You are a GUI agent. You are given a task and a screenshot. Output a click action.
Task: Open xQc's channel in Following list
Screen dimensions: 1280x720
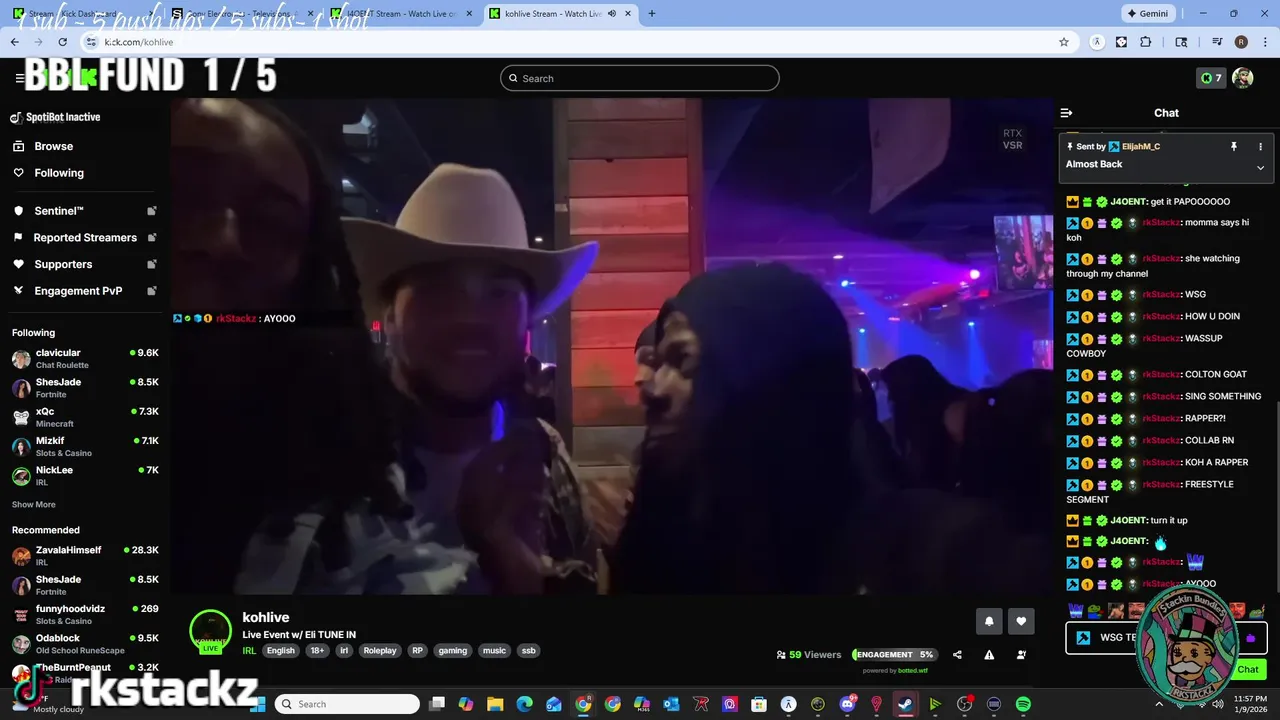84,417
